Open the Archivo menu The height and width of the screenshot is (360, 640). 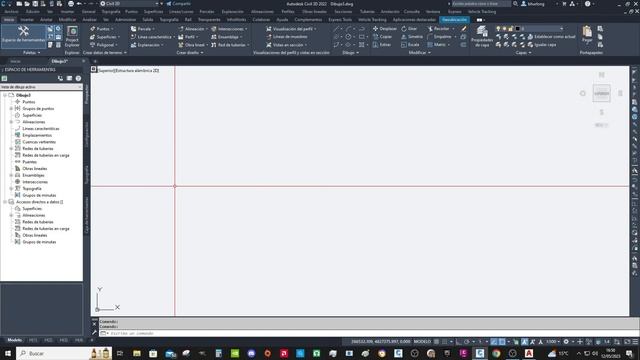[x=11, y=12]
